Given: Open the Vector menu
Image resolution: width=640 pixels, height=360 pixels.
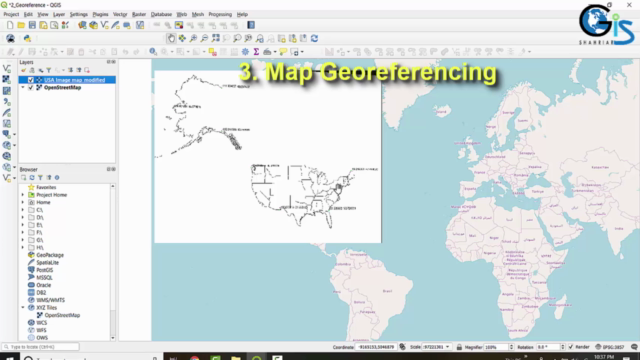Looking at the screenshot, I should (120, 14).
